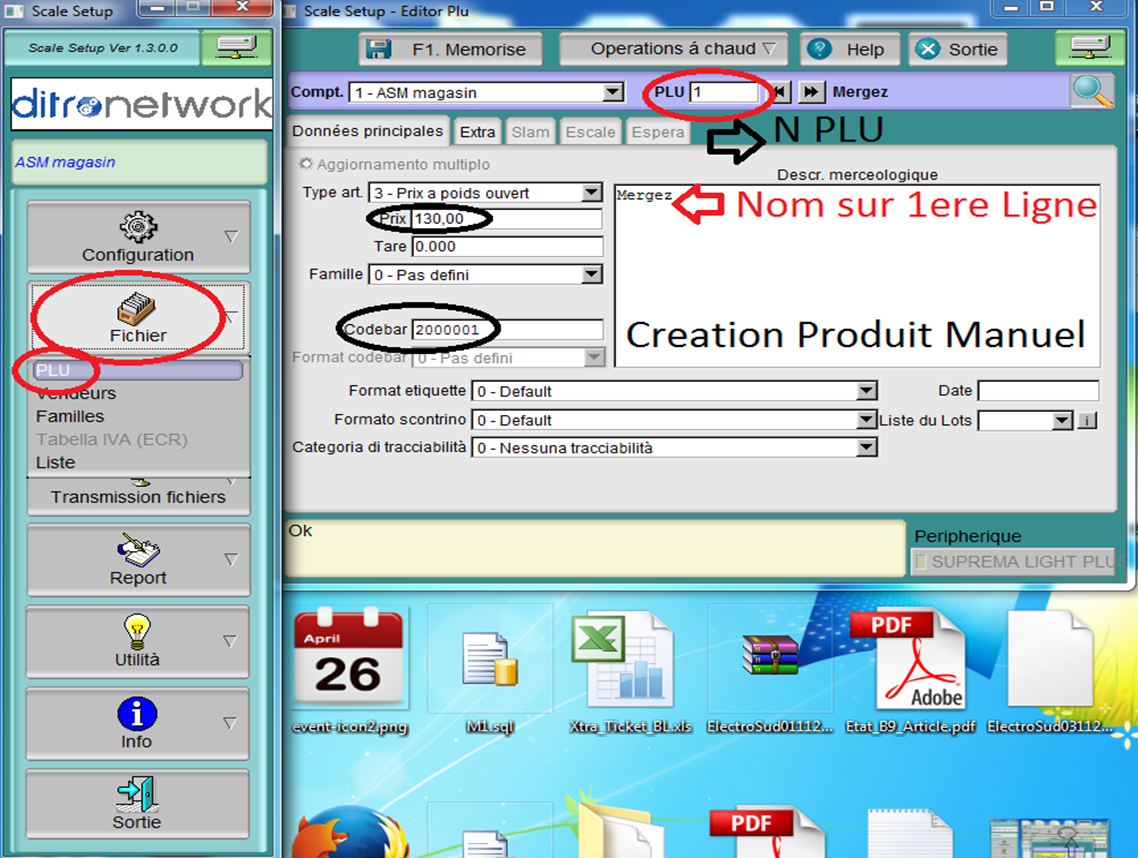Click the magnifier search icon

[x=1092, y=91]
